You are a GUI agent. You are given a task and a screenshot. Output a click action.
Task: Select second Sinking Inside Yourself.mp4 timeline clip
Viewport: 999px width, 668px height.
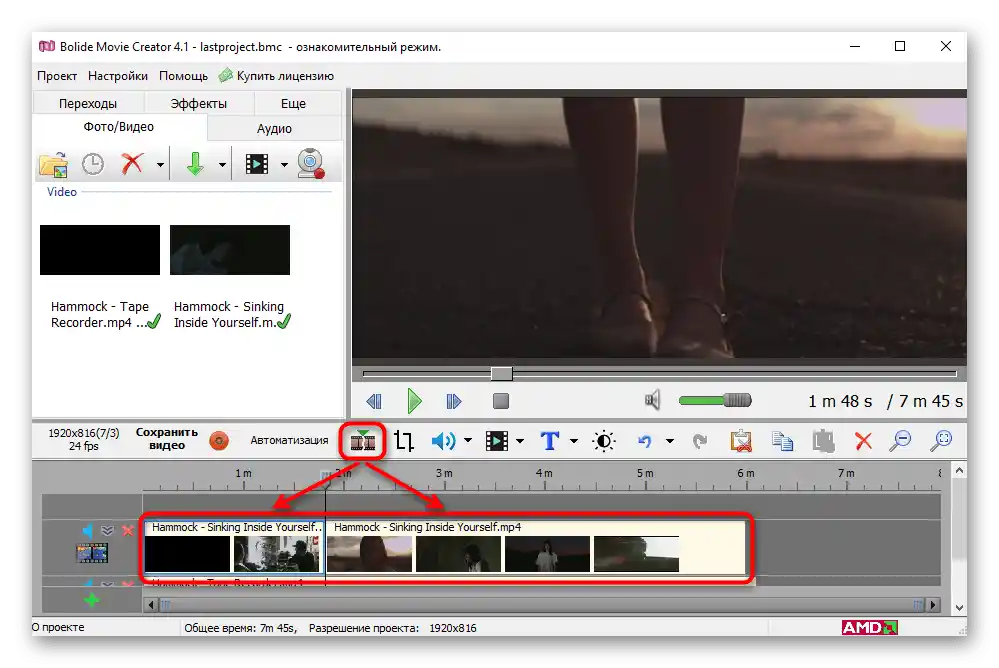click(x=535, y=546)
